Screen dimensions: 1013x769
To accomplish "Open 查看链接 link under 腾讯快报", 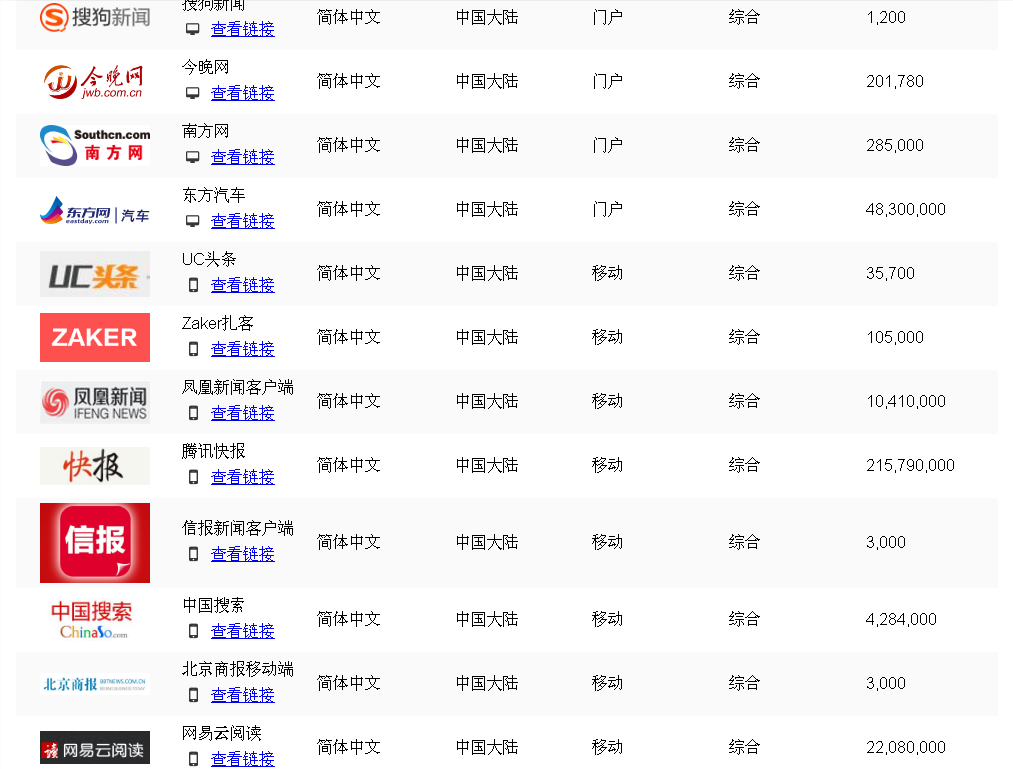I will point(243,477).
